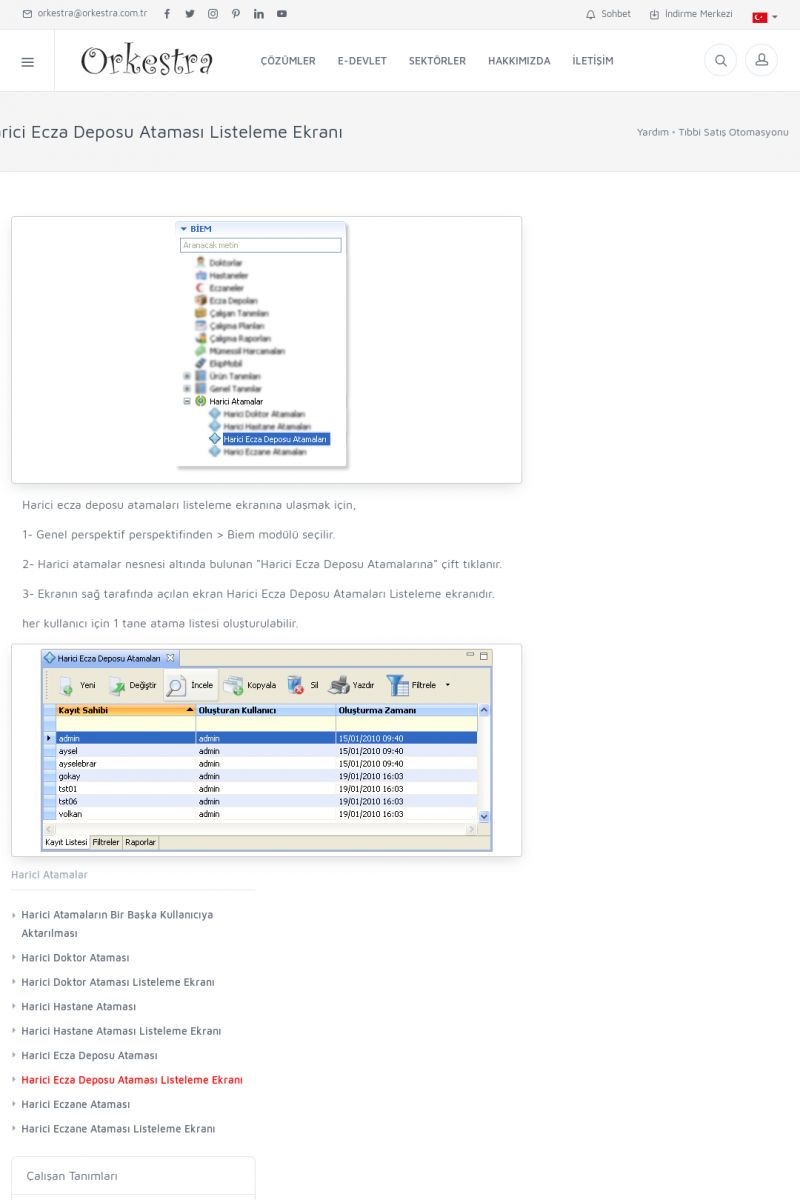Open Orkestra's Instagram page icon
Viewport: 800px width, 1200px height.
[213, 14]
